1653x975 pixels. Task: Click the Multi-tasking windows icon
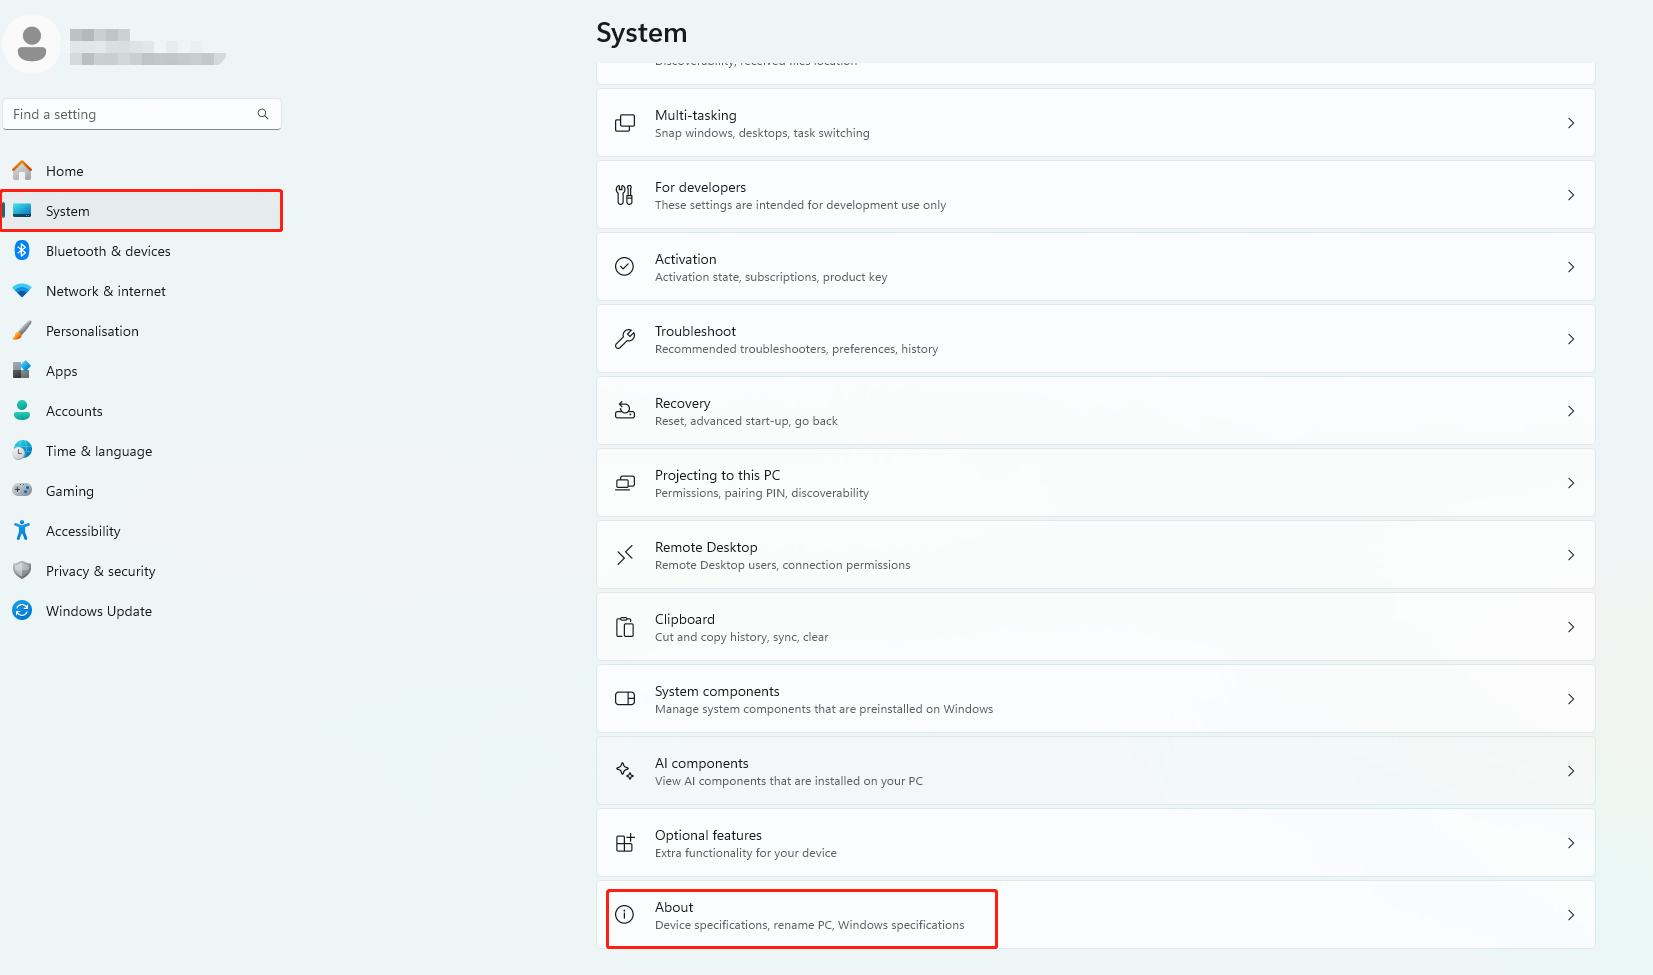tap(625, 123)
